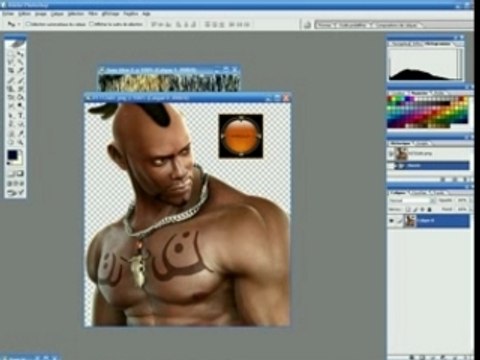Select the Rectangular Marquee tool
480x360 pixels.
[x=11, y=54]
